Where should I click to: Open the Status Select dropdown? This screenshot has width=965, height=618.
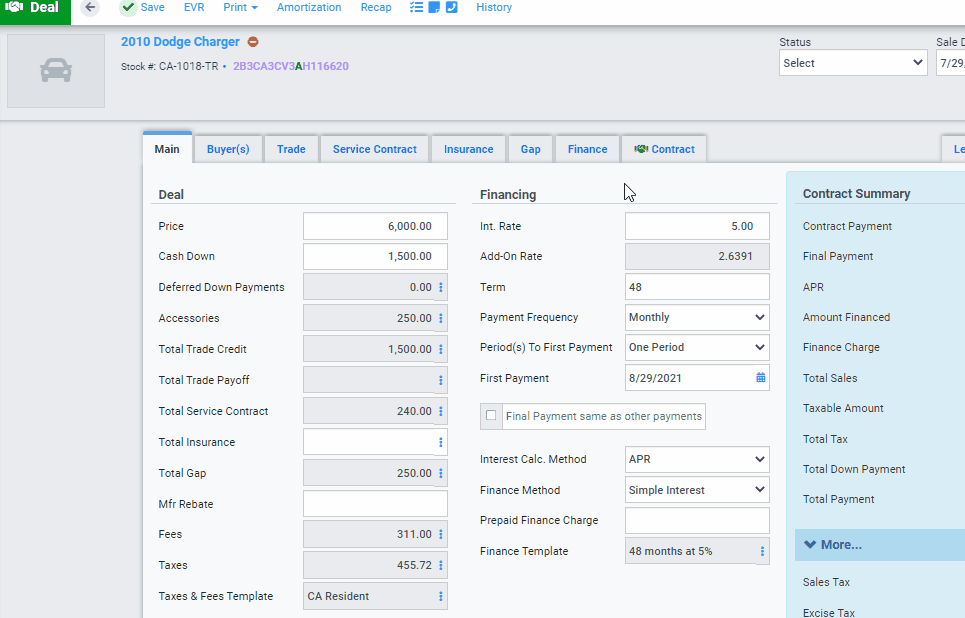pos(852,62)
